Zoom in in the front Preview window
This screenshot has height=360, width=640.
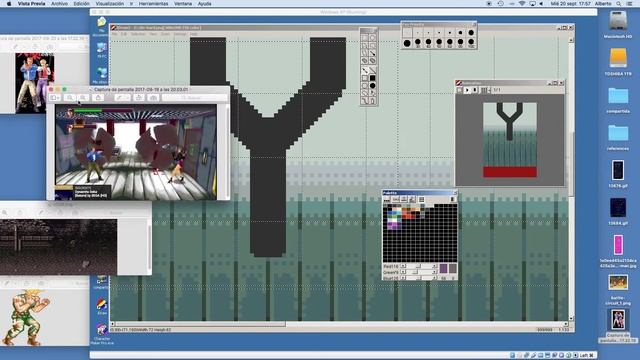(83, 98)
